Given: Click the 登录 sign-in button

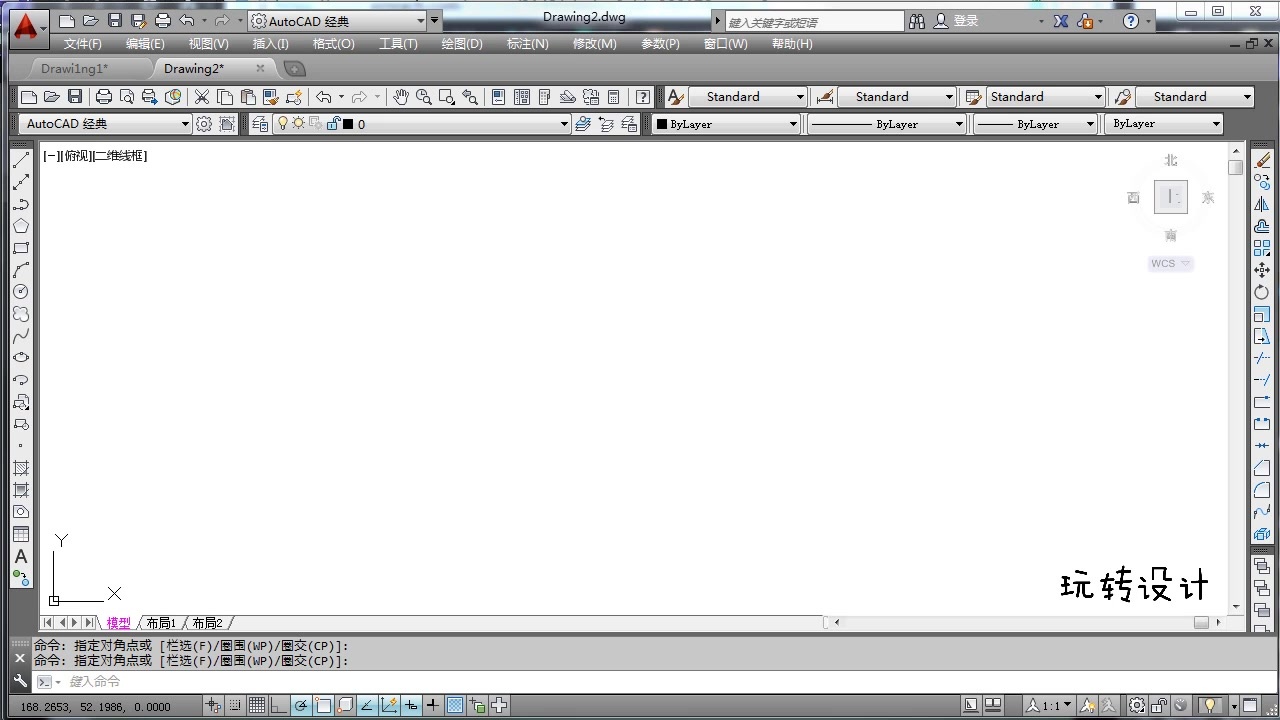Looking at the screenshot, I should [x=957, y=21].
